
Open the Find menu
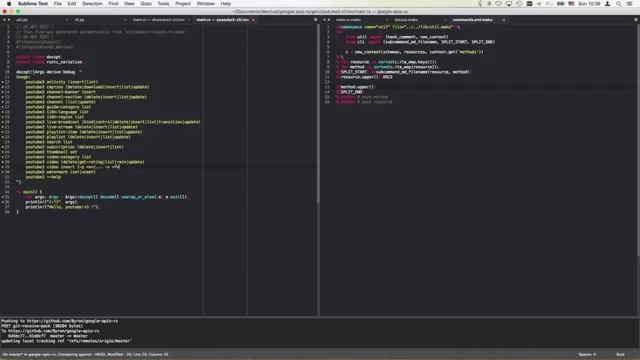(113, 4)
